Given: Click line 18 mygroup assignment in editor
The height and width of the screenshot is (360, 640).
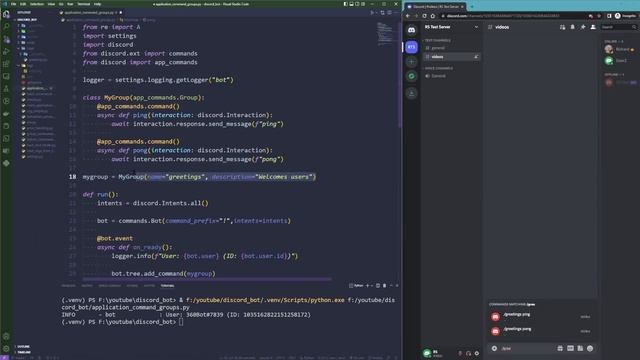Looking at the screenshot, I should (199, 177).
